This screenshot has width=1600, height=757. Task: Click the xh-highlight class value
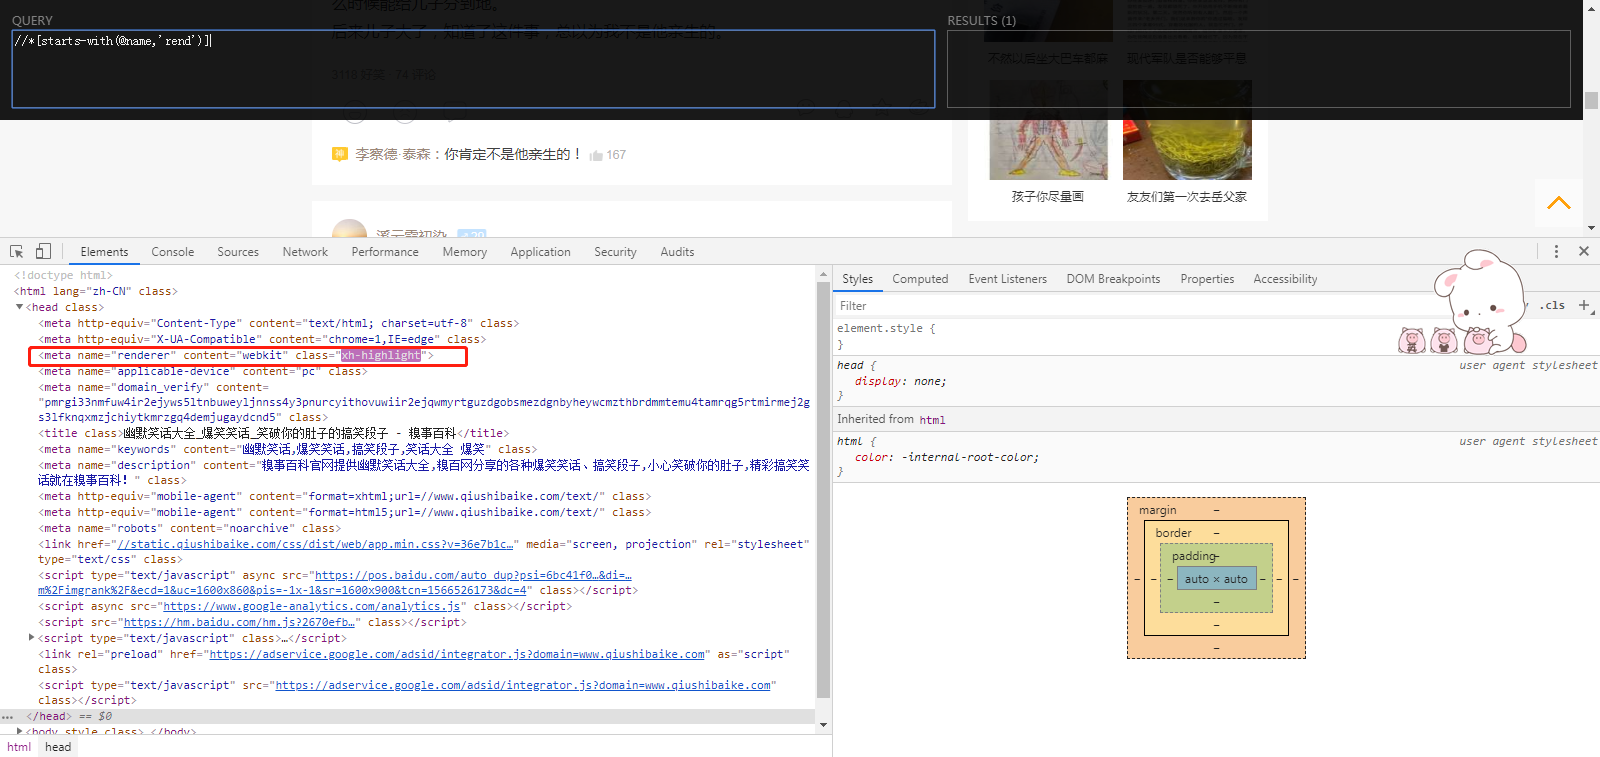[381, 355]
